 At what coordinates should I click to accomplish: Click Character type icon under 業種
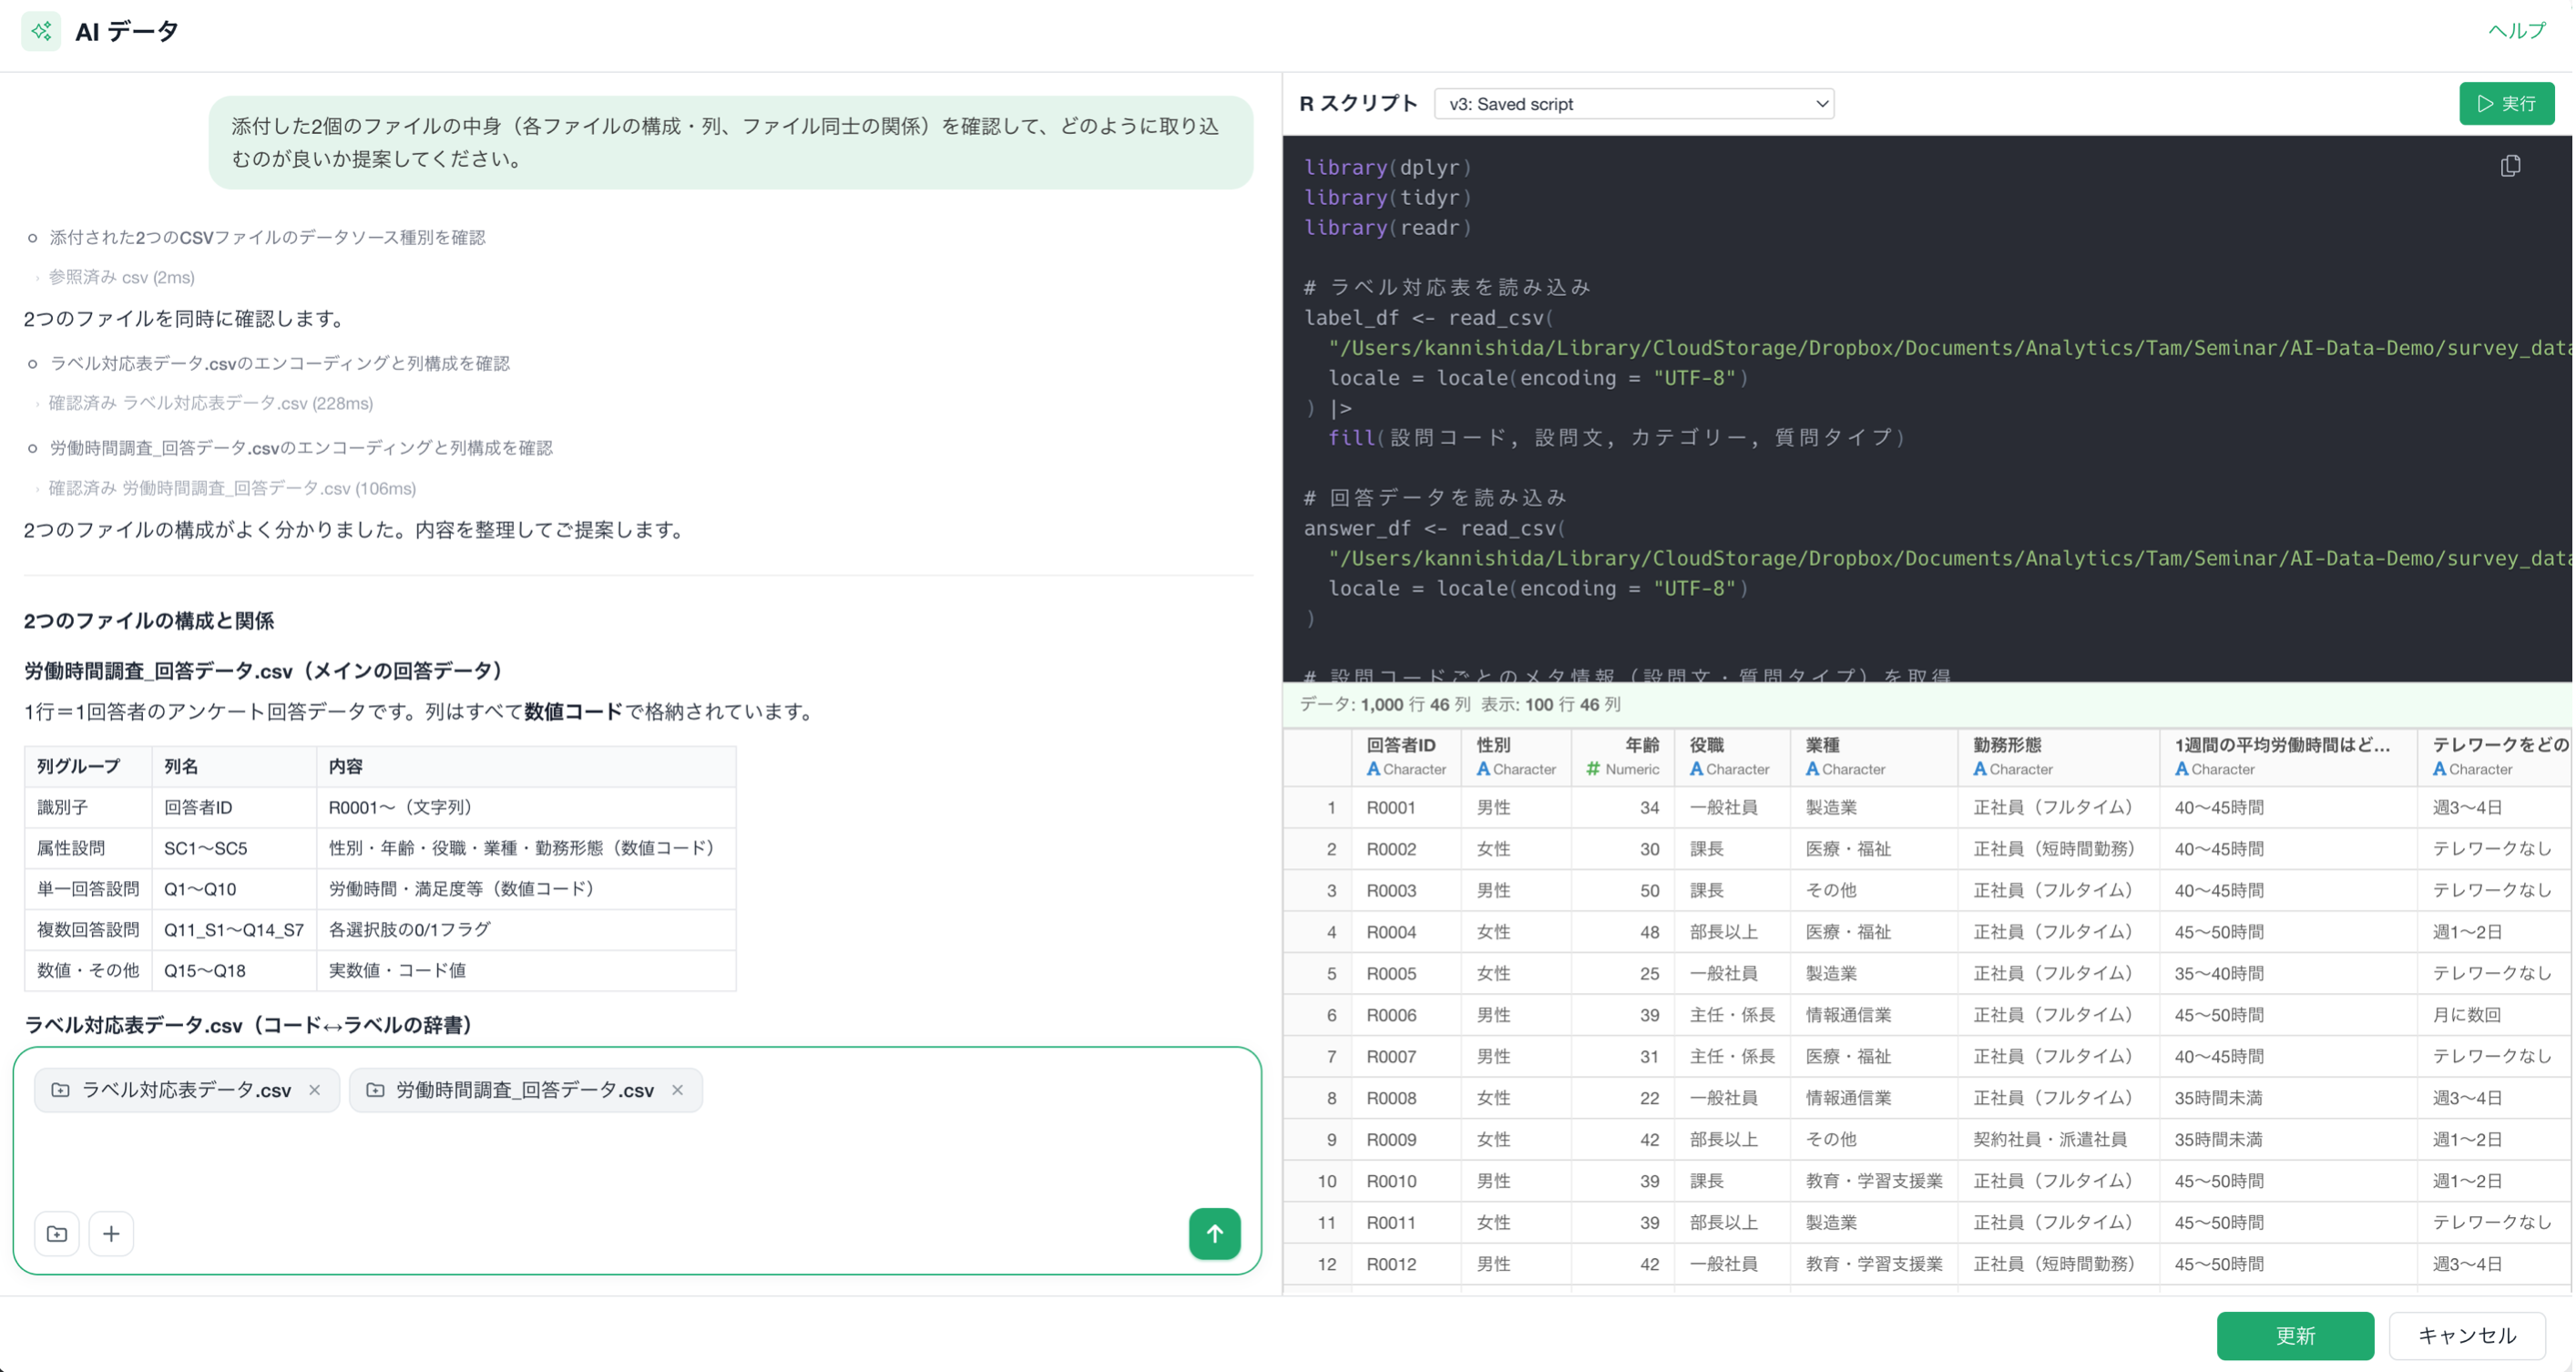point(1812,770)
